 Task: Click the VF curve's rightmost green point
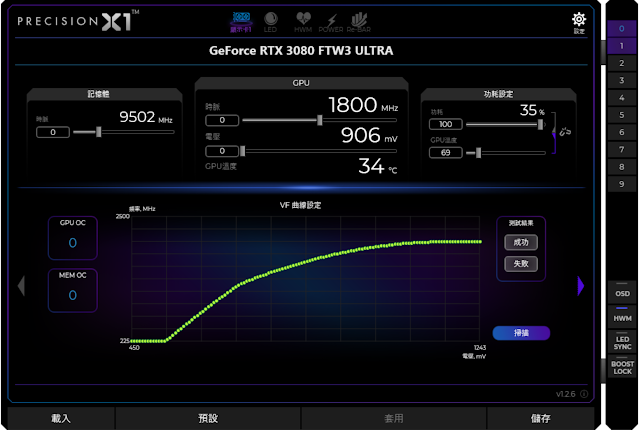[480, 242]
